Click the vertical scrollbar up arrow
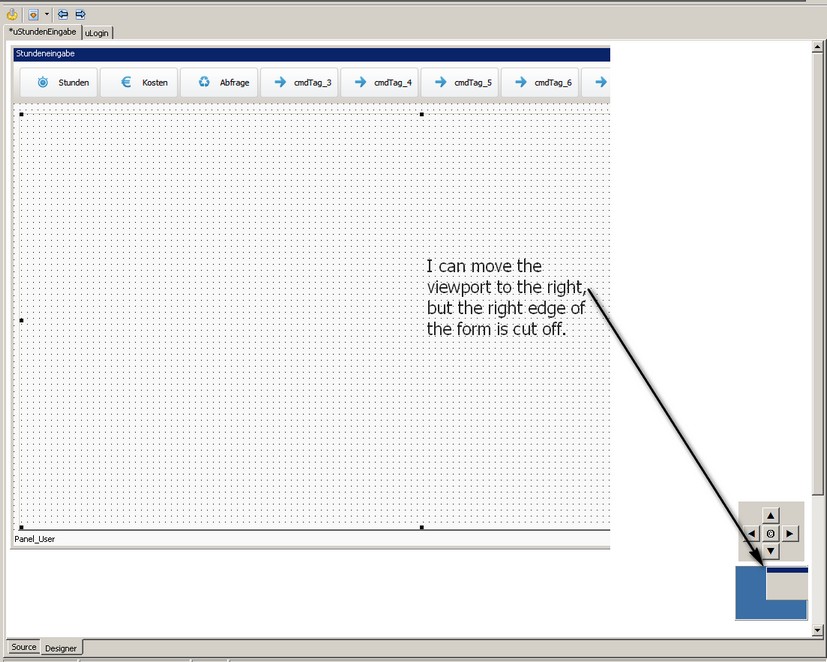Screen dimensions: 827x662 click(x=818, y=47)
